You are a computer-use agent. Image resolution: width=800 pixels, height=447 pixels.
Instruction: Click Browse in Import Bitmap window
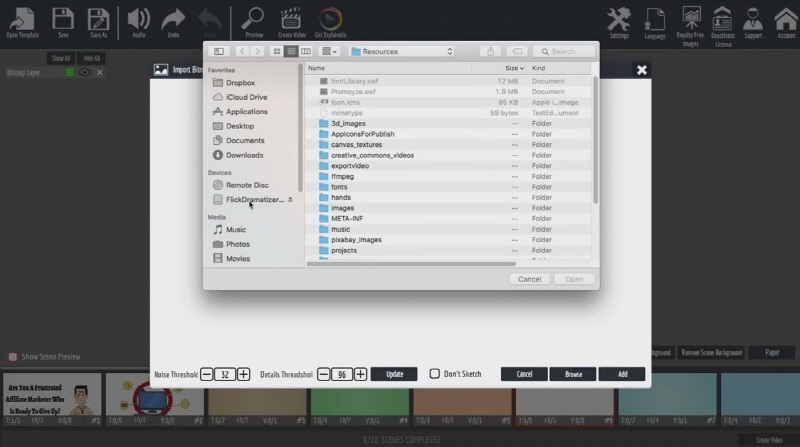tap(573, 374)
